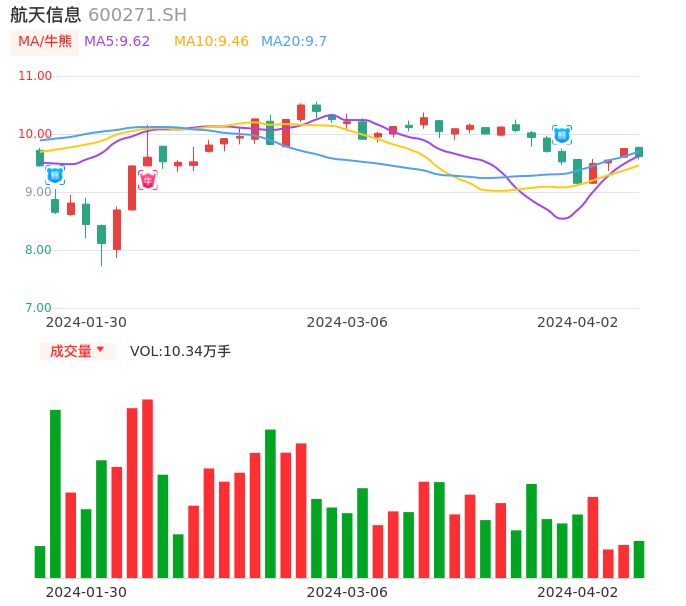Click the 7.00 price axis label
This screenshot has width=686, height=606.
point(38,308)
